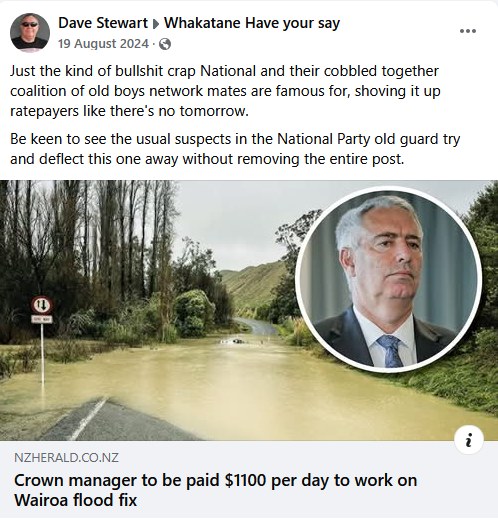498x520 pixels.
Task: Click the tall poplar trees in photo
Action: (100, 233)
